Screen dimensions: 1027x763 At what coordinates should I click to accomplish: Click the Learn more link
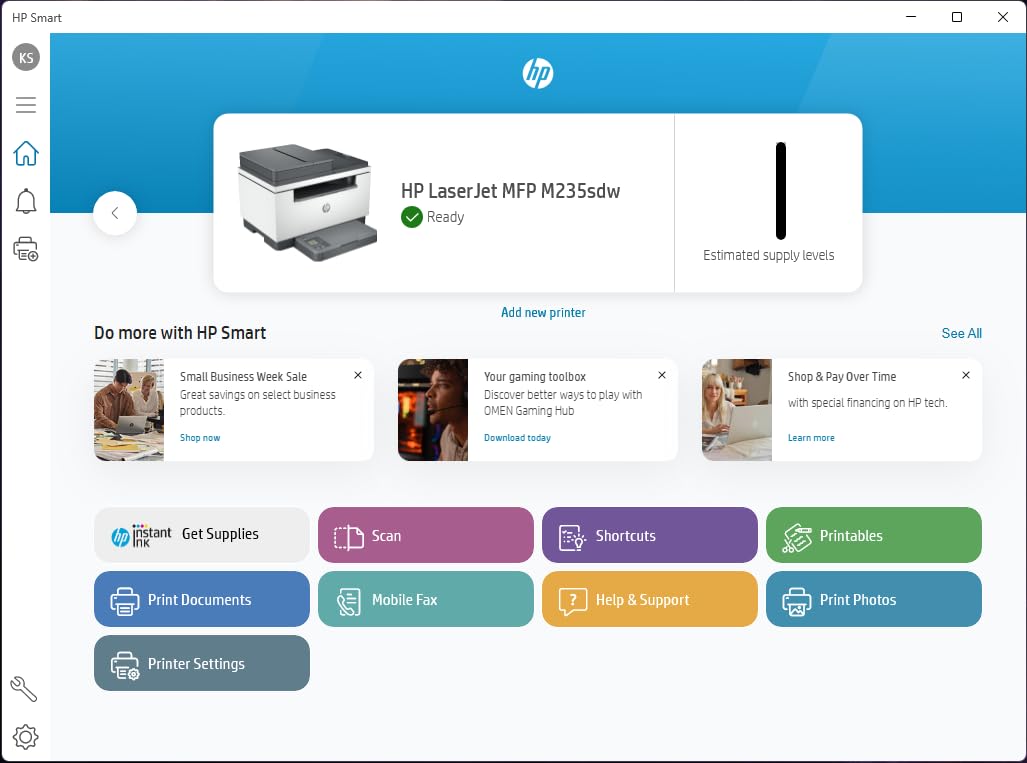point(811,437)
